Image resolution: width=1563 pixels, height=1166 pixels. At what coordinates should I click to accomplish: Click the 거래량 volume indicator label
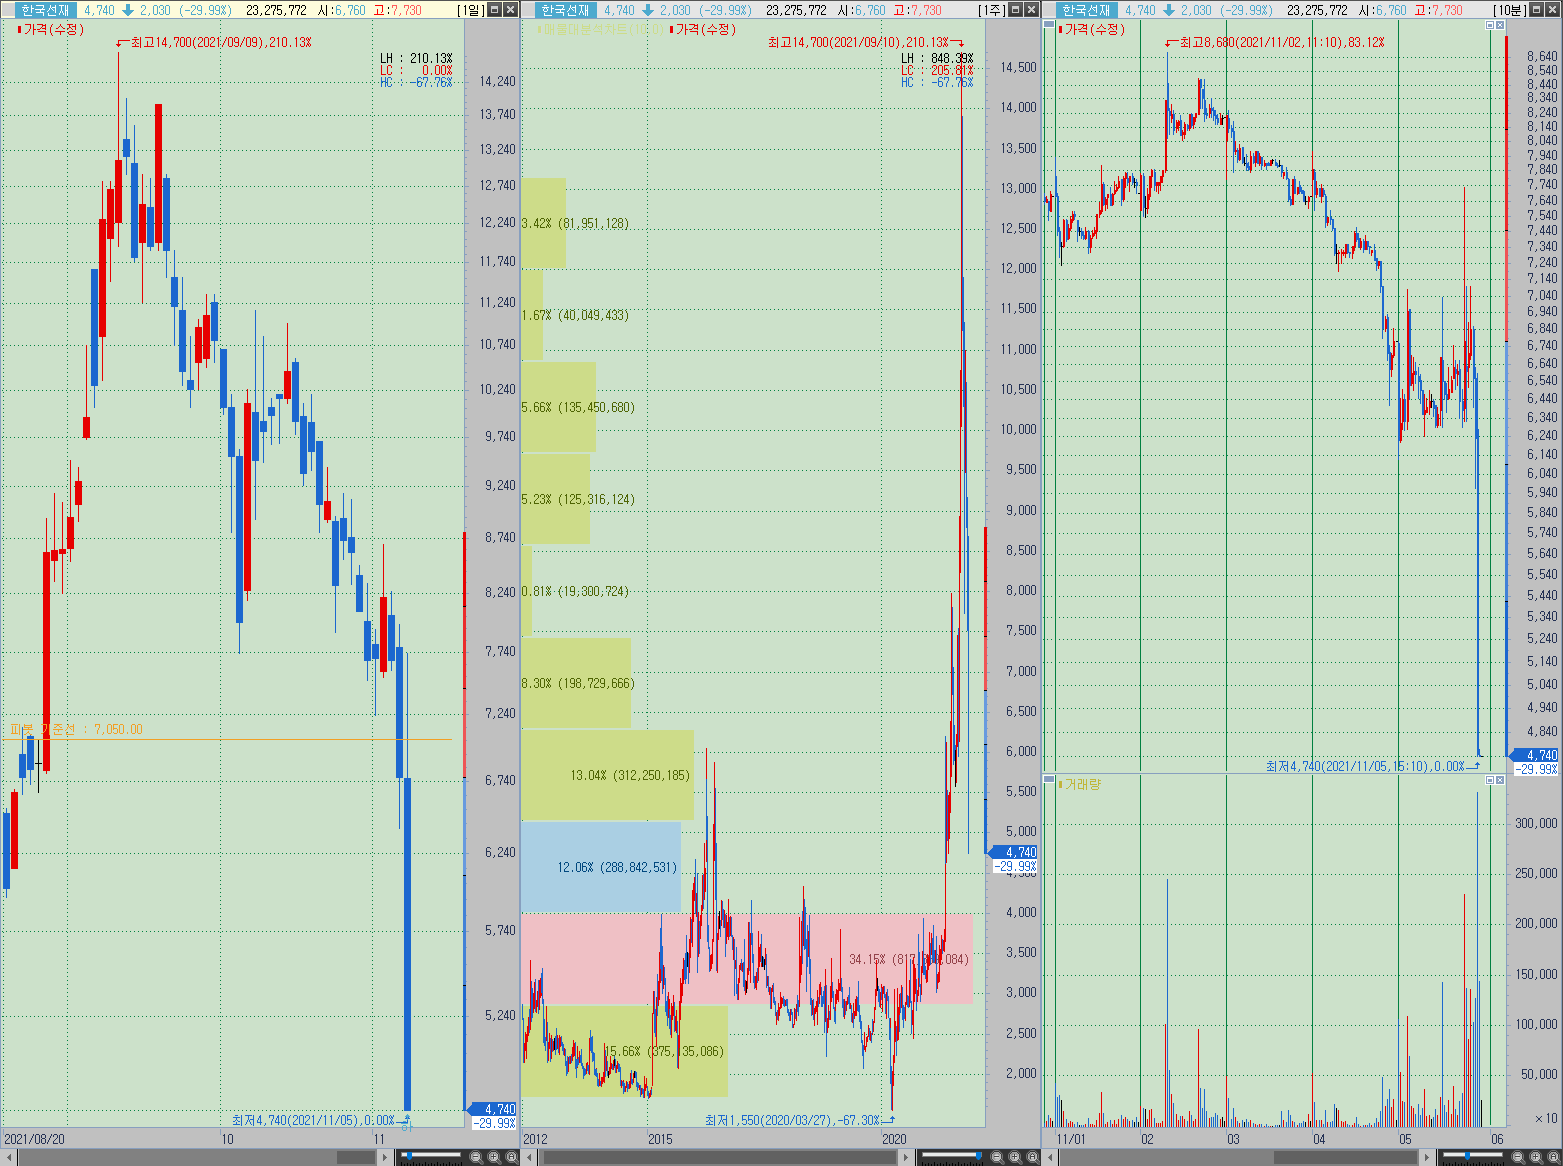click(1082, 784)
